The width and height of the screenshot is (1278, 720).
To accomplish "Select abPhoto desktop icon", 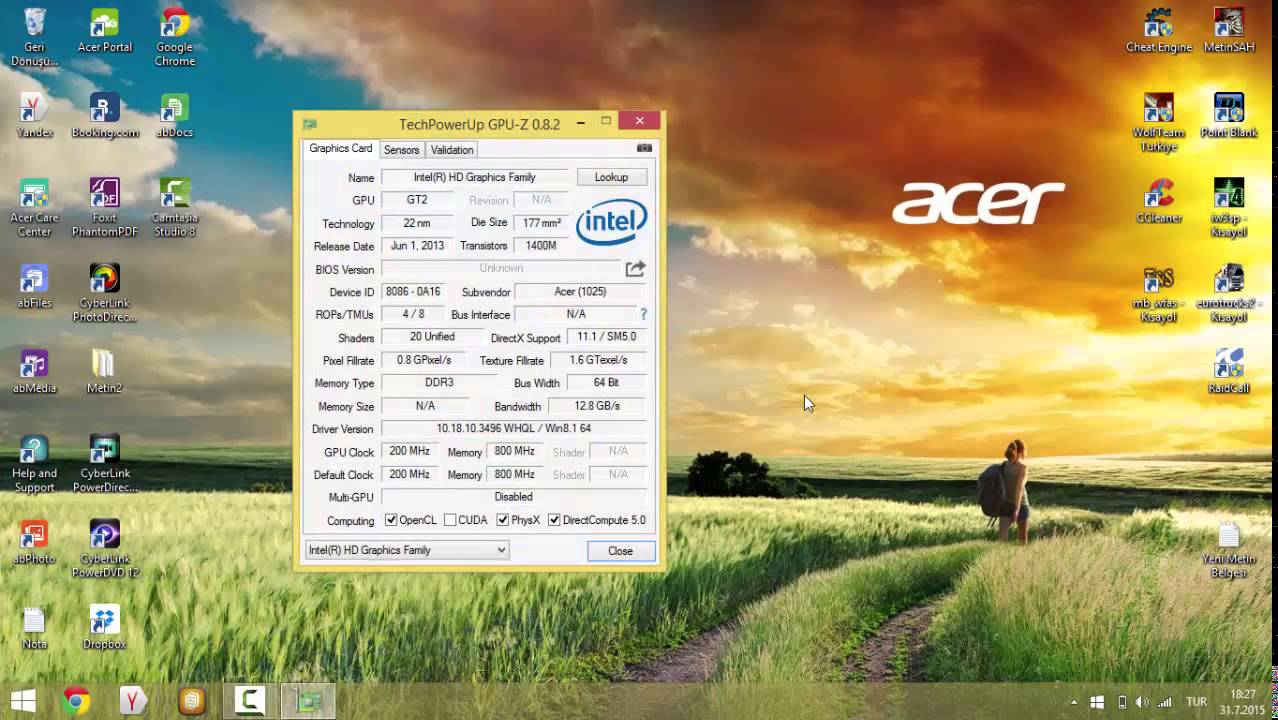I will click(x=35, y=542).
